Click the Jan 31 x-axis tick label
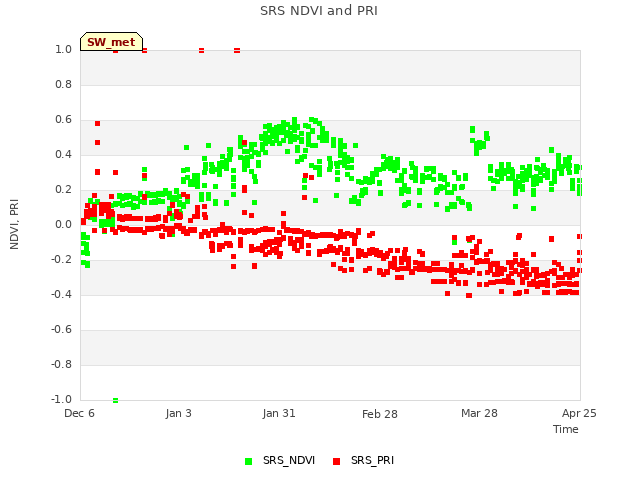 pyautogui.click(x=279, y=413)
